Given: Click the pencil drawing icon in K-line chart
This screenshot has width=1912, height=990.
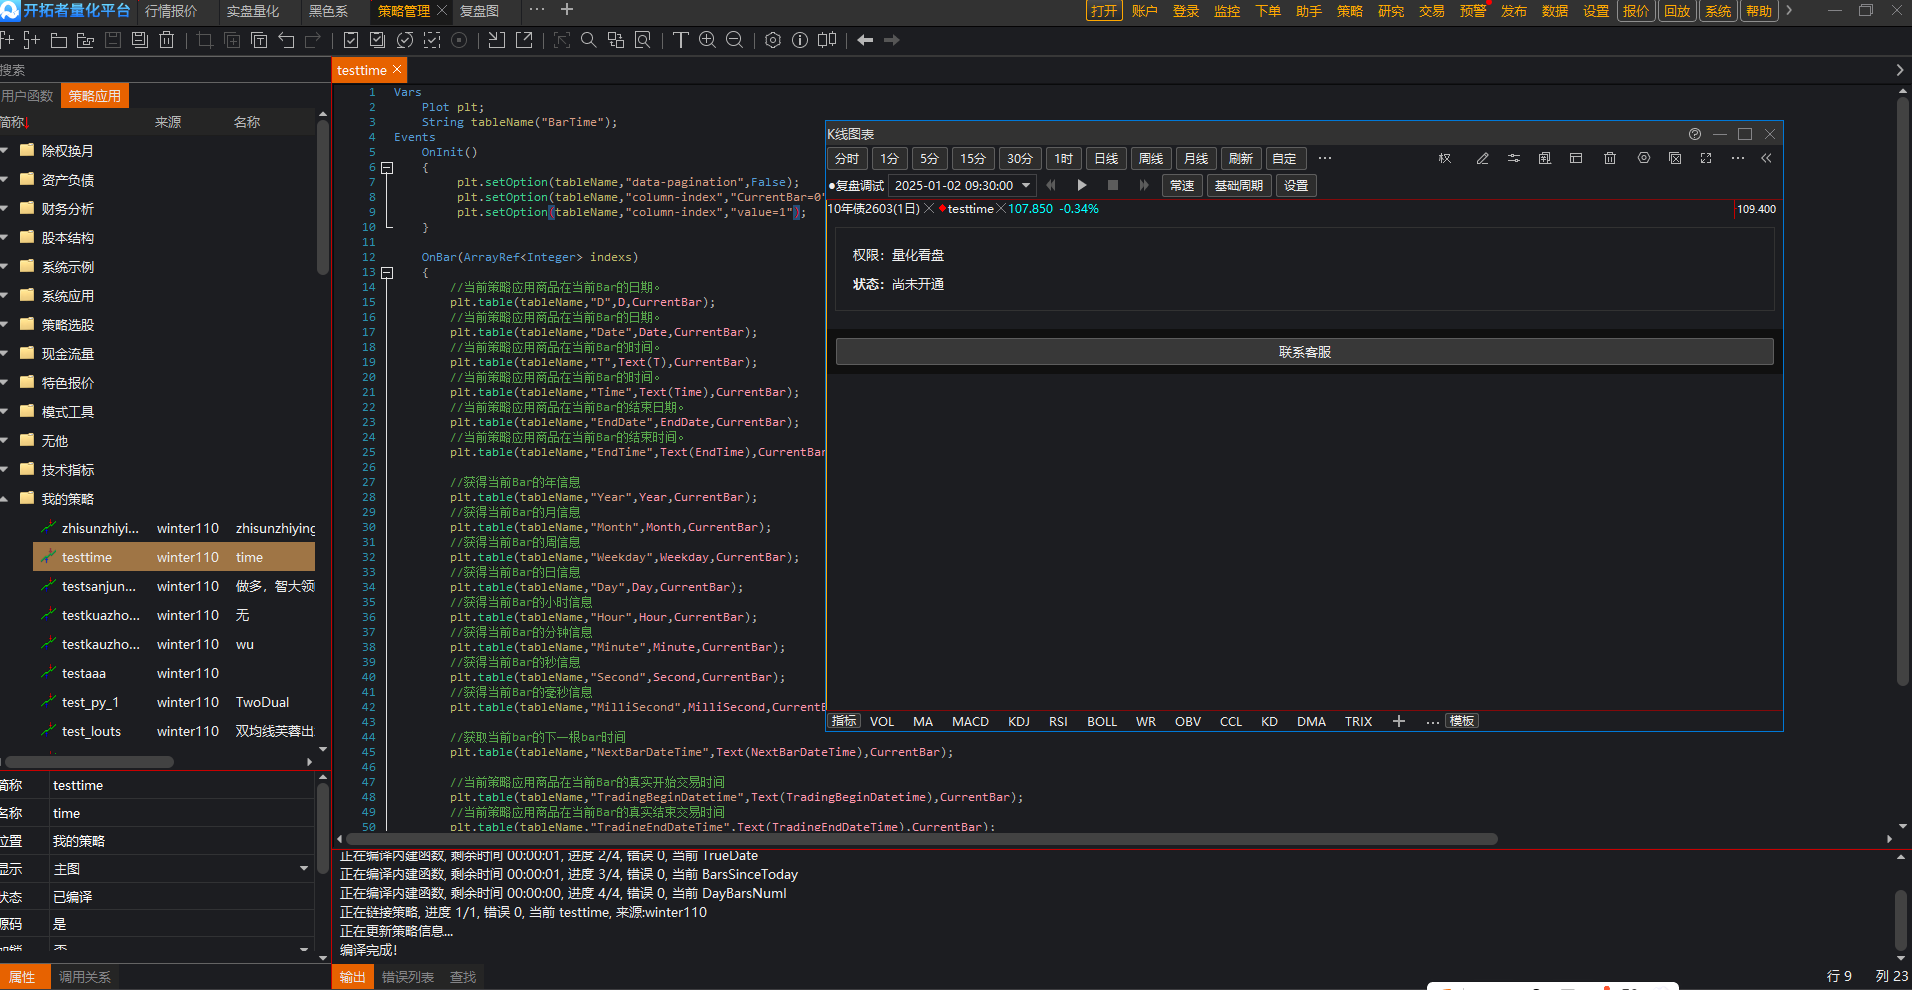Looking at the screenshot, I should tap(1482, 159).
